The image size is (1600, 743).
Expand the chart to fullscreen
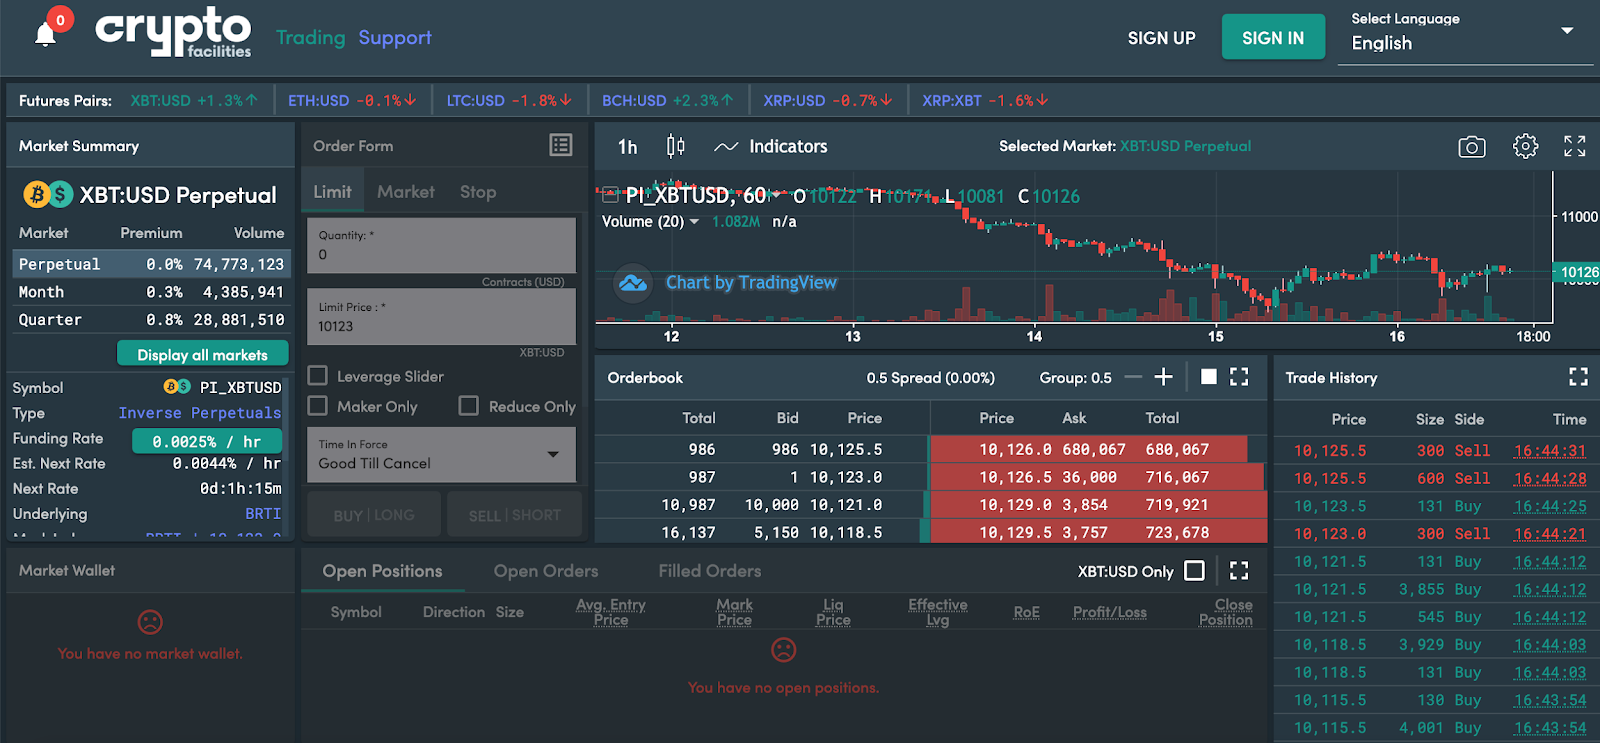click(x=1575, y=146)
